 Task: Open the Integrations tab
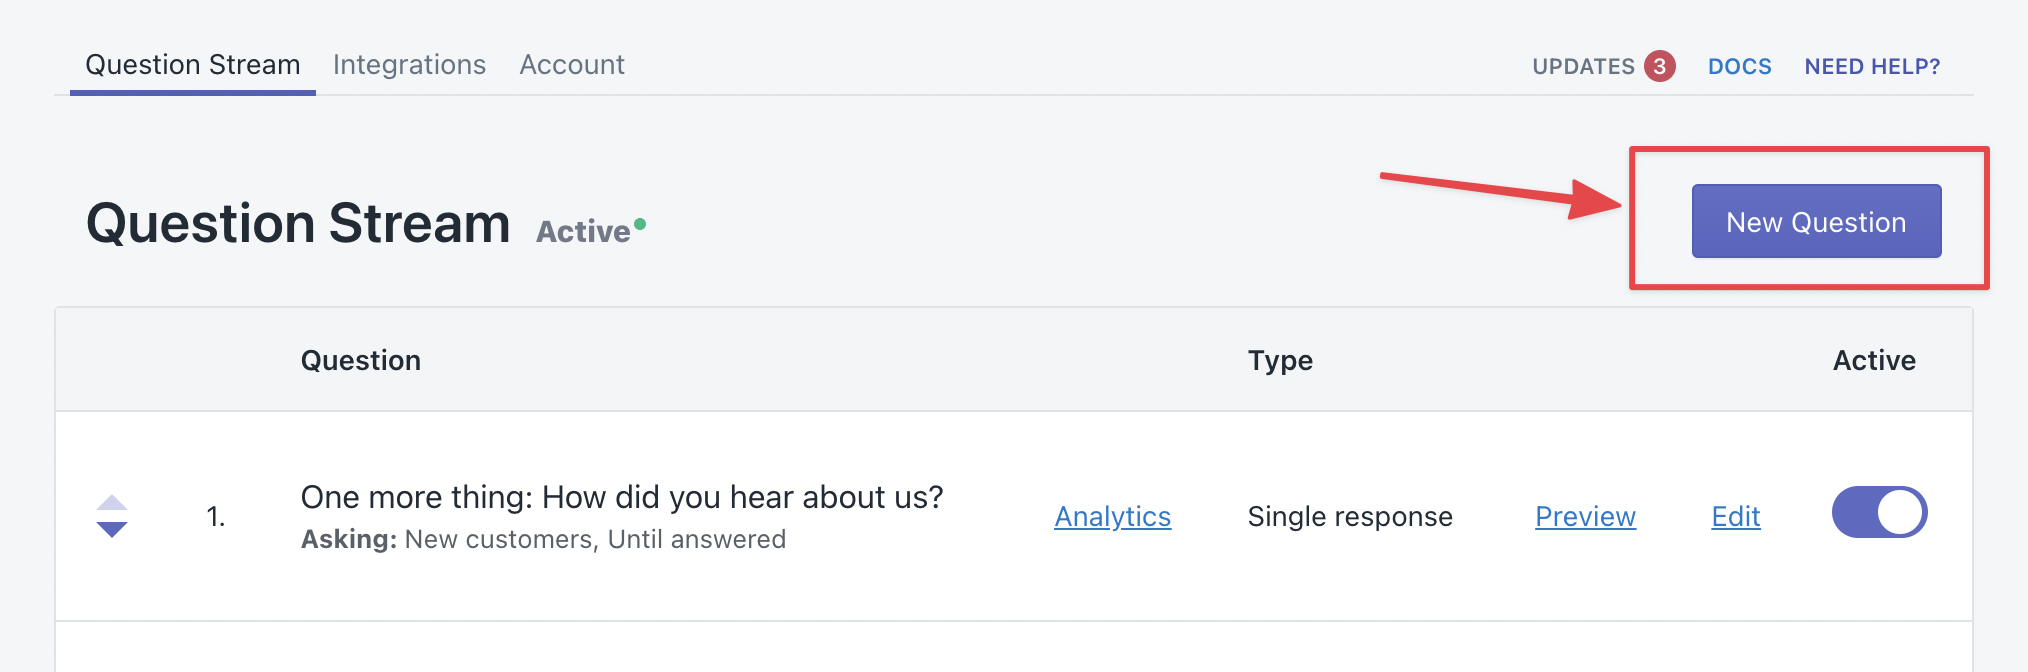coord(409,65)
